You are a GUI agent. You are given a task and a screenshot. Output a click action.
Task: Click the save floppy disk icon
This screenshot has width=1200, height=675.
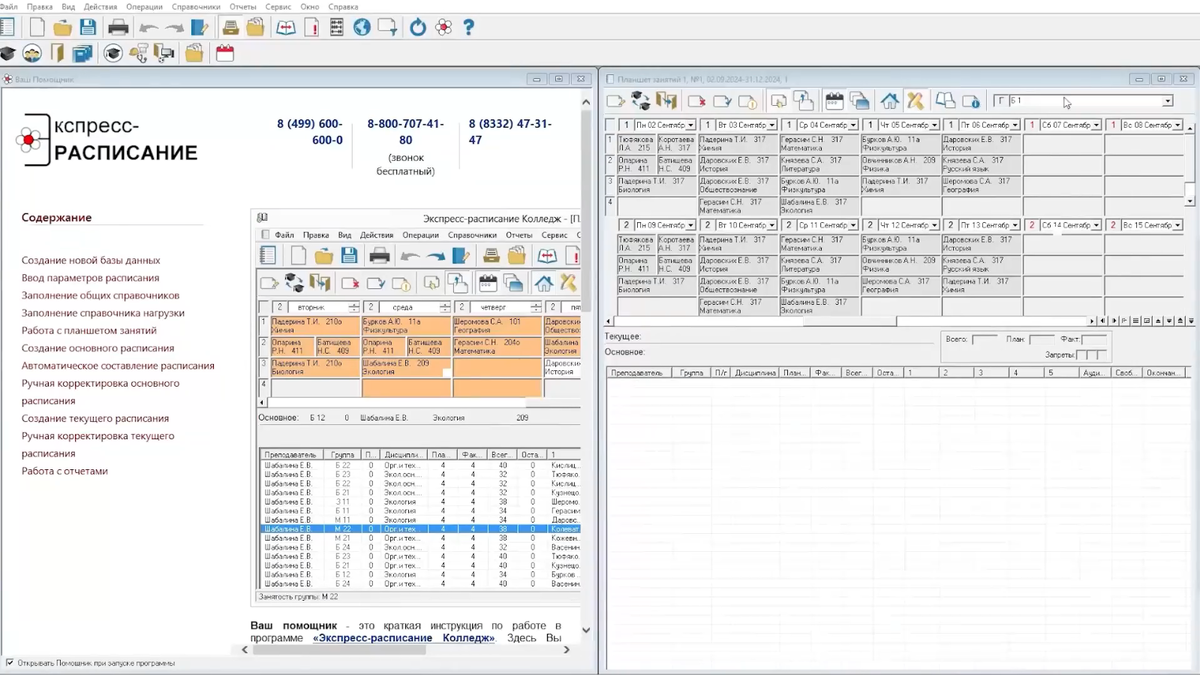click(88, 28)
